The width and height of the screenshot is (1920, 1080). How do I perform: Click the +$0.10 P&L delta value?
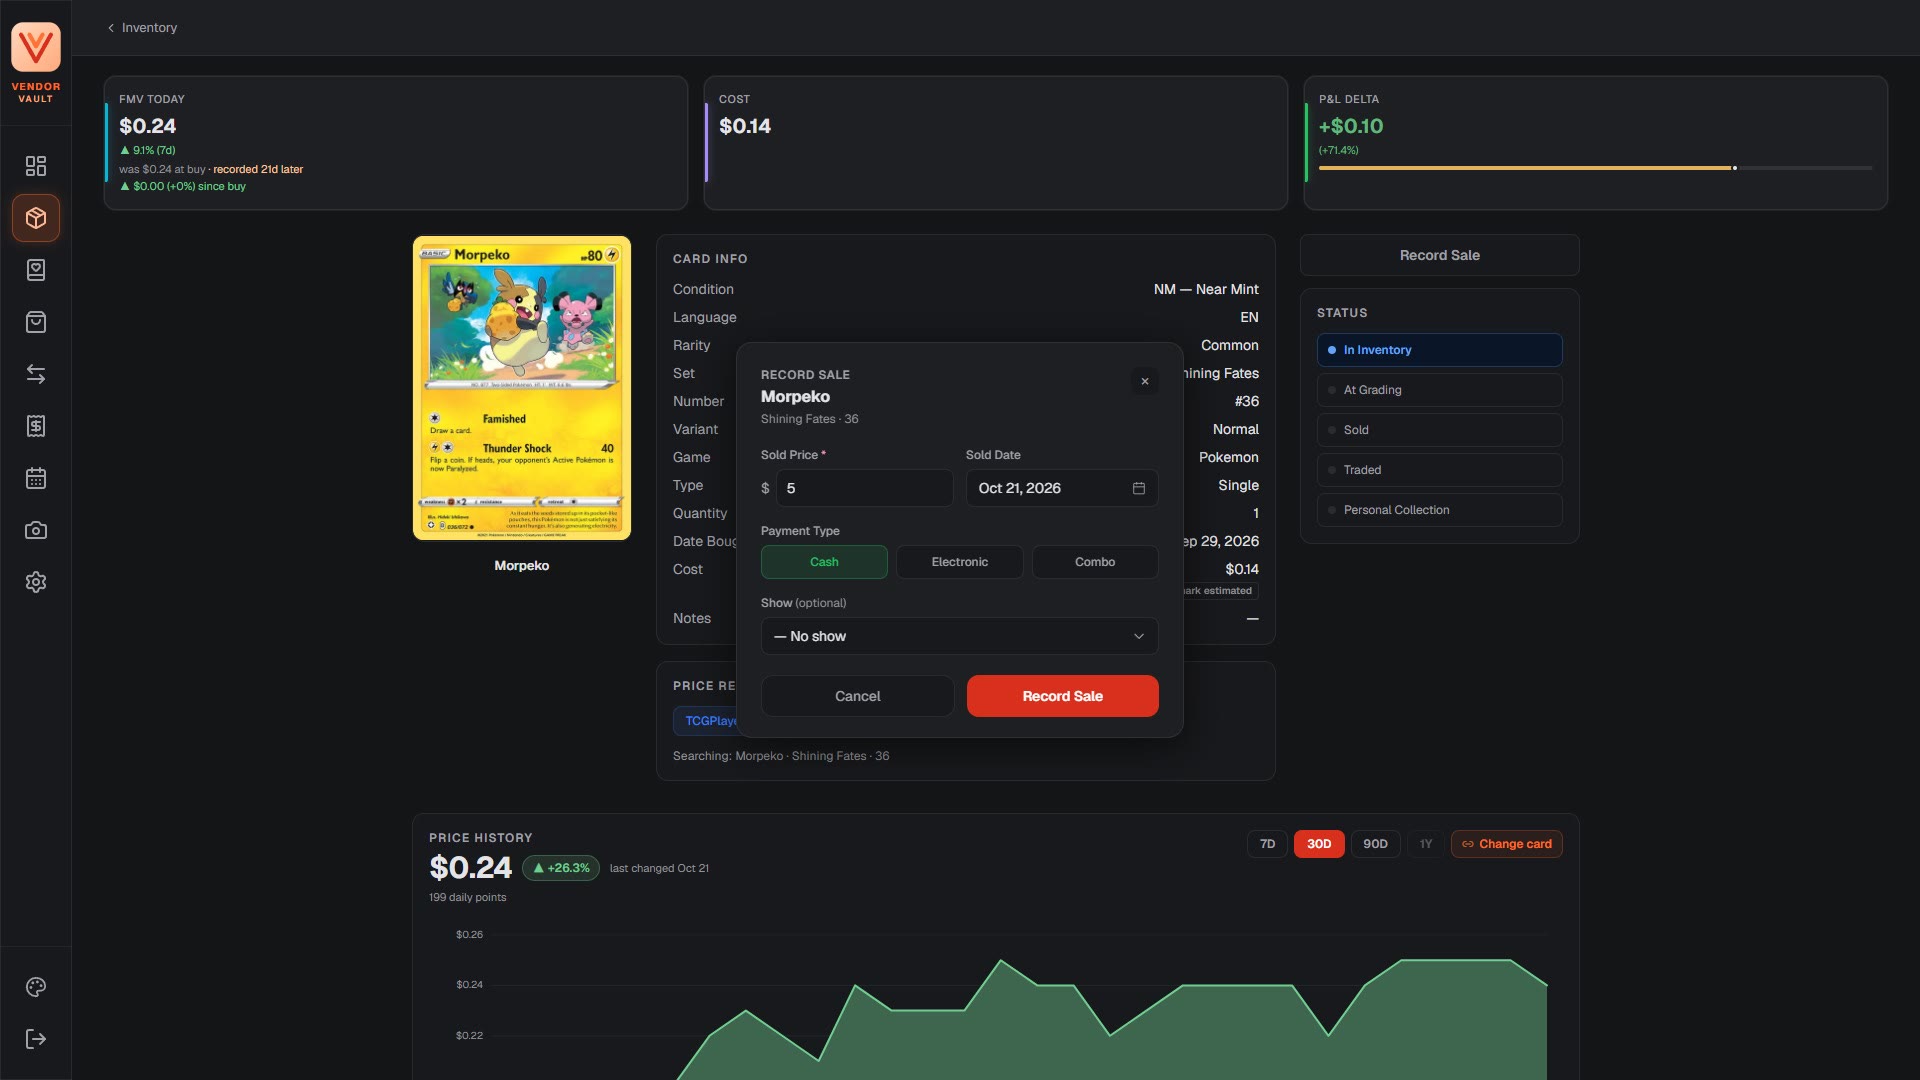pos(1351,126)
